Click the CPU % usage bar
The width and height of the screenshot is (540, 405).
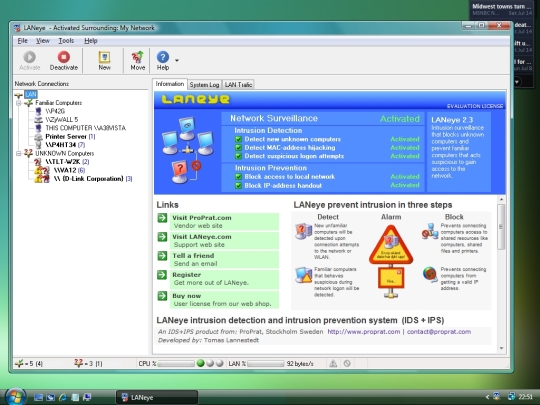tap(176, 363)
